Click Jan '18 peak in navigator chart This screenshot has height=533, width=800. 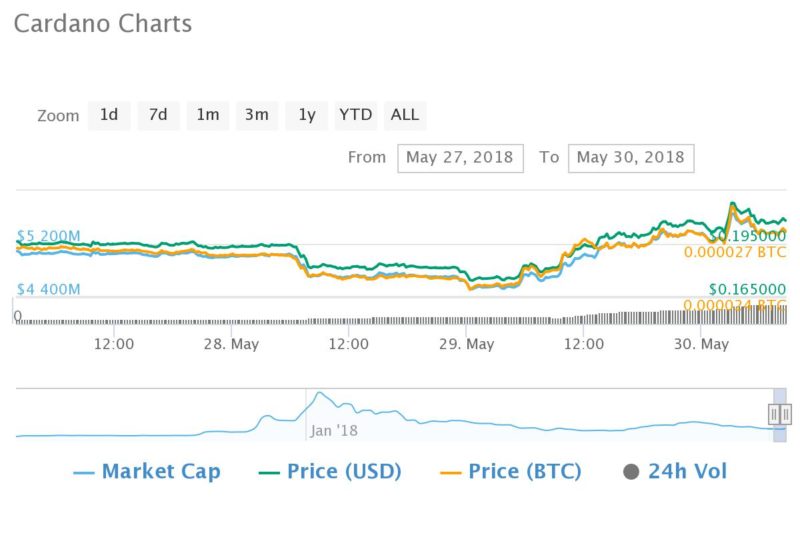click(319, 393)
